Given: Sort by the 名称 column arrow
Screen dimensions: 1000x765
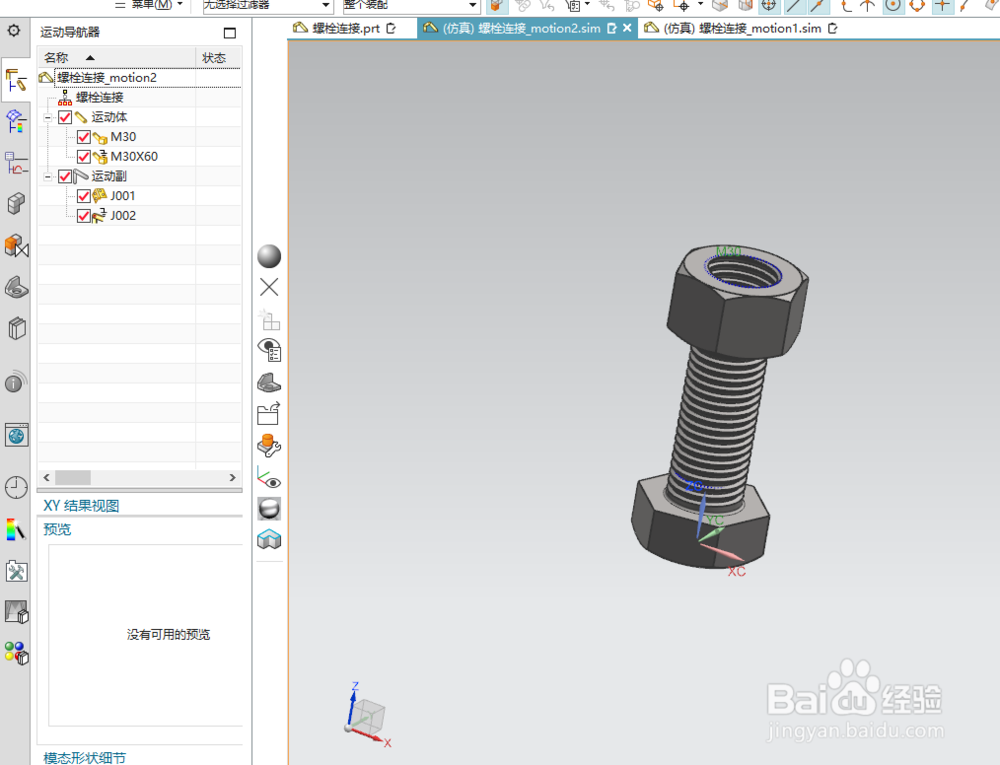Looking at the screenshot, I should [x=90, y=58].
